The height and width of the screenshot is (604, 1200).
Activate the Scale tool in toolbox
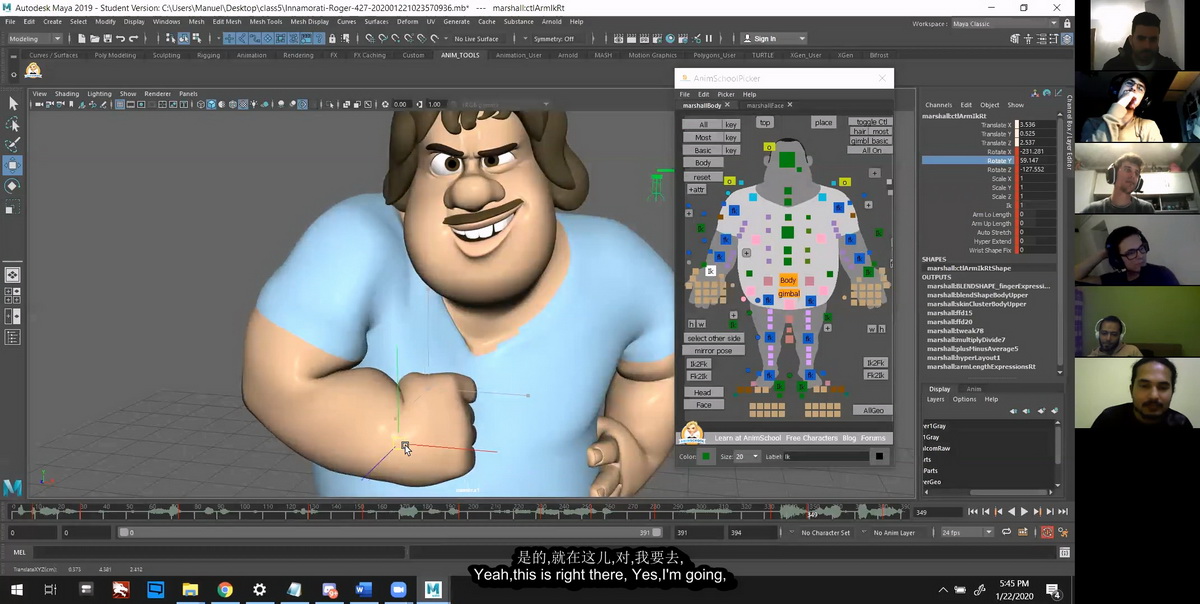(x=13, y=208)
